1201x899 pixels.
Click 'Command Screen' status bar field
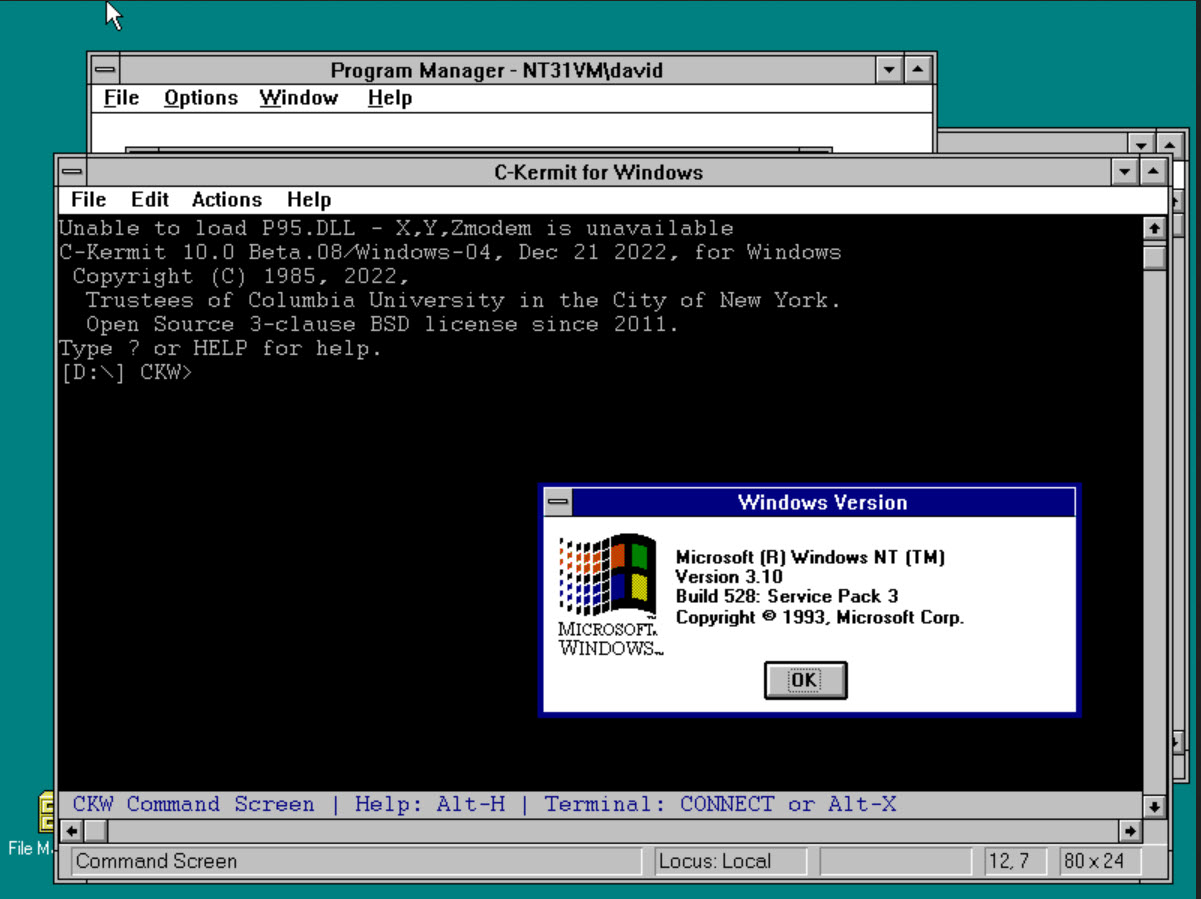coord(356,861)
